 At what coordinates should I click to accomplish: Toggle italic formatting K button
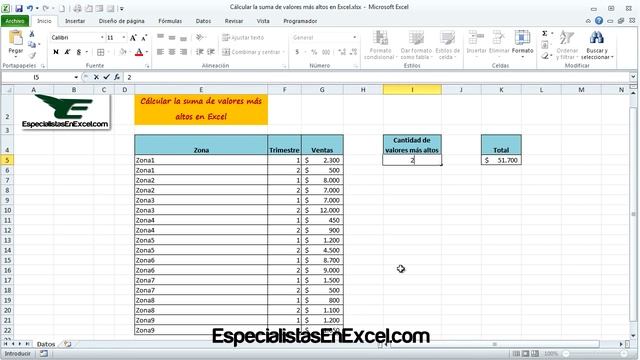pos(67,52)
